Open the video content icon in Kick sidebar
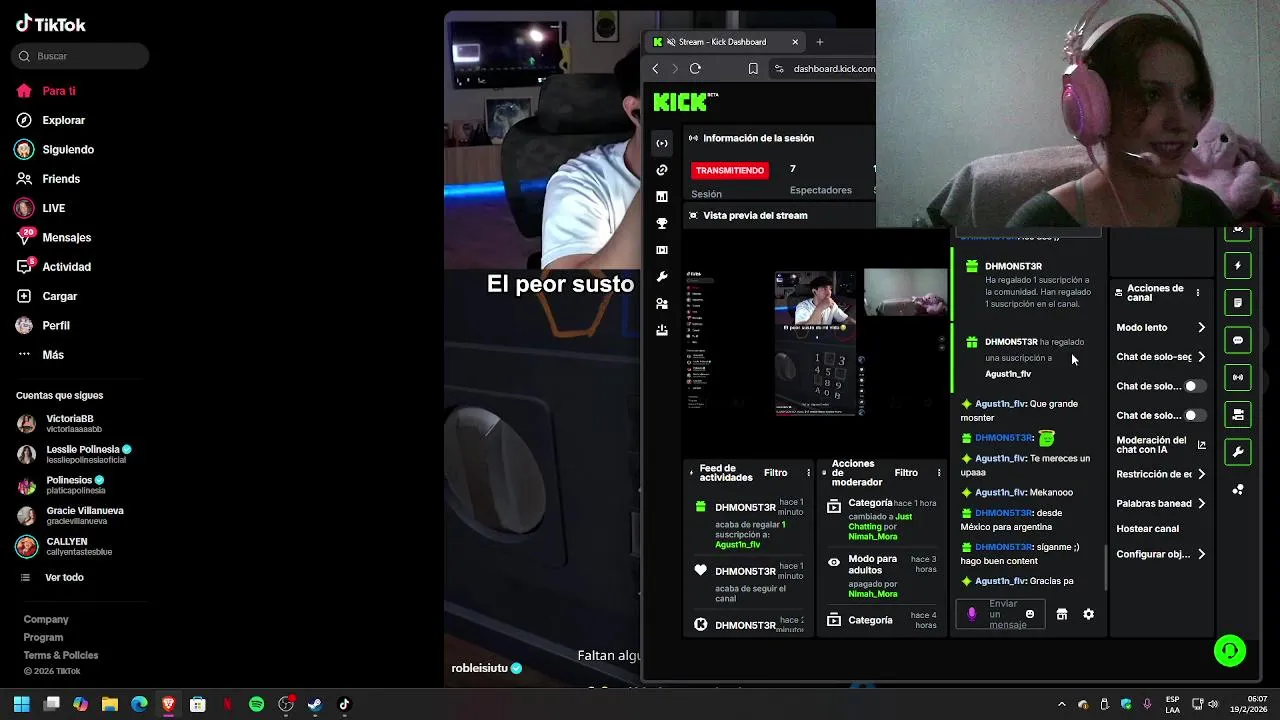Screen dimensions: 1280x720 (x=662, y=250)
